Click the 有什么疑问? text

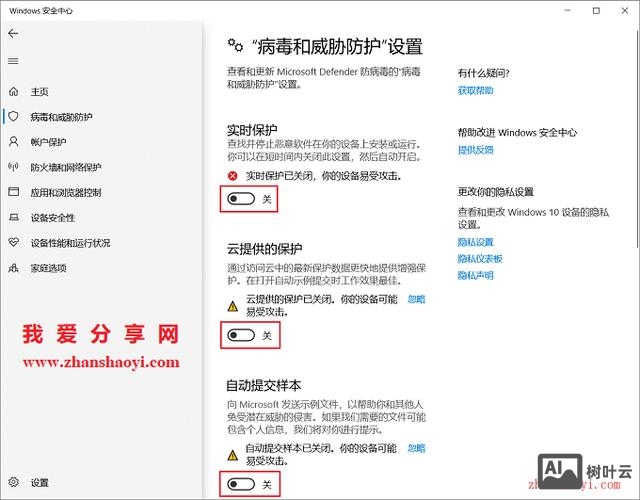tap(483, 73)
